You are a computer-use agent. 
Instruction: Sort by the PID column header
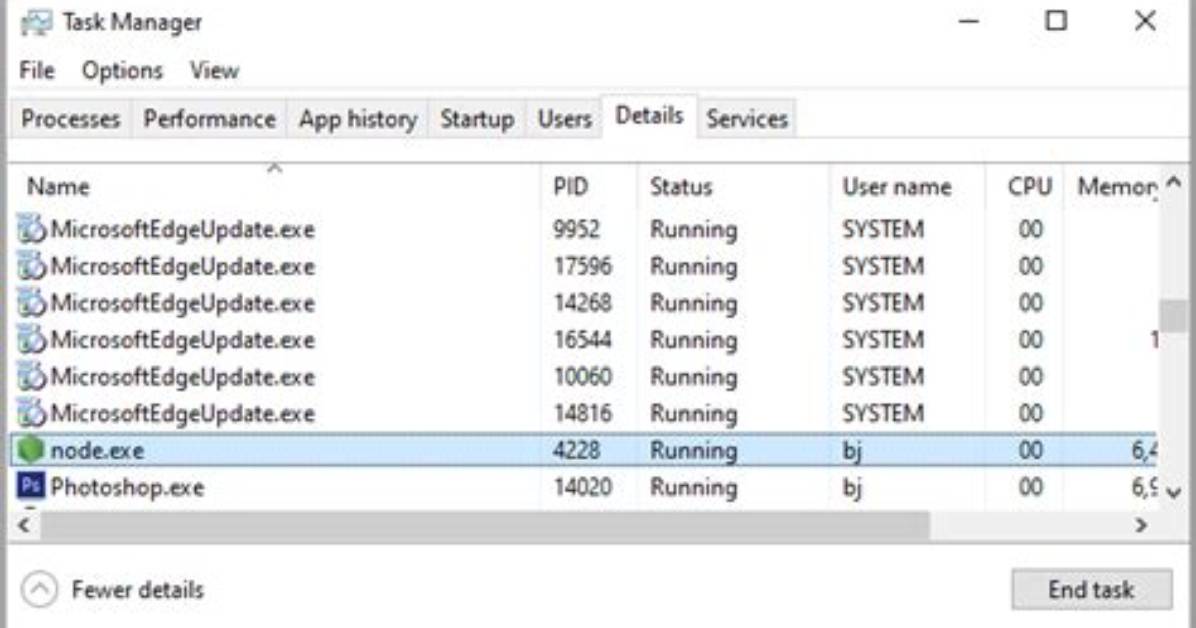588,187
